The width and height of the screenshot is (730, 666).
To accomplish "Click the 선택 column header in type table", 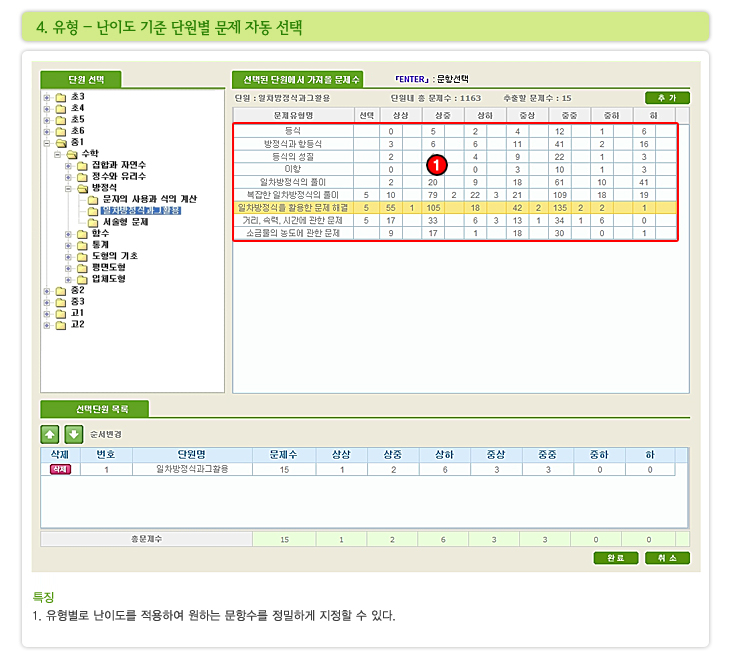I will tap(367, 115).
